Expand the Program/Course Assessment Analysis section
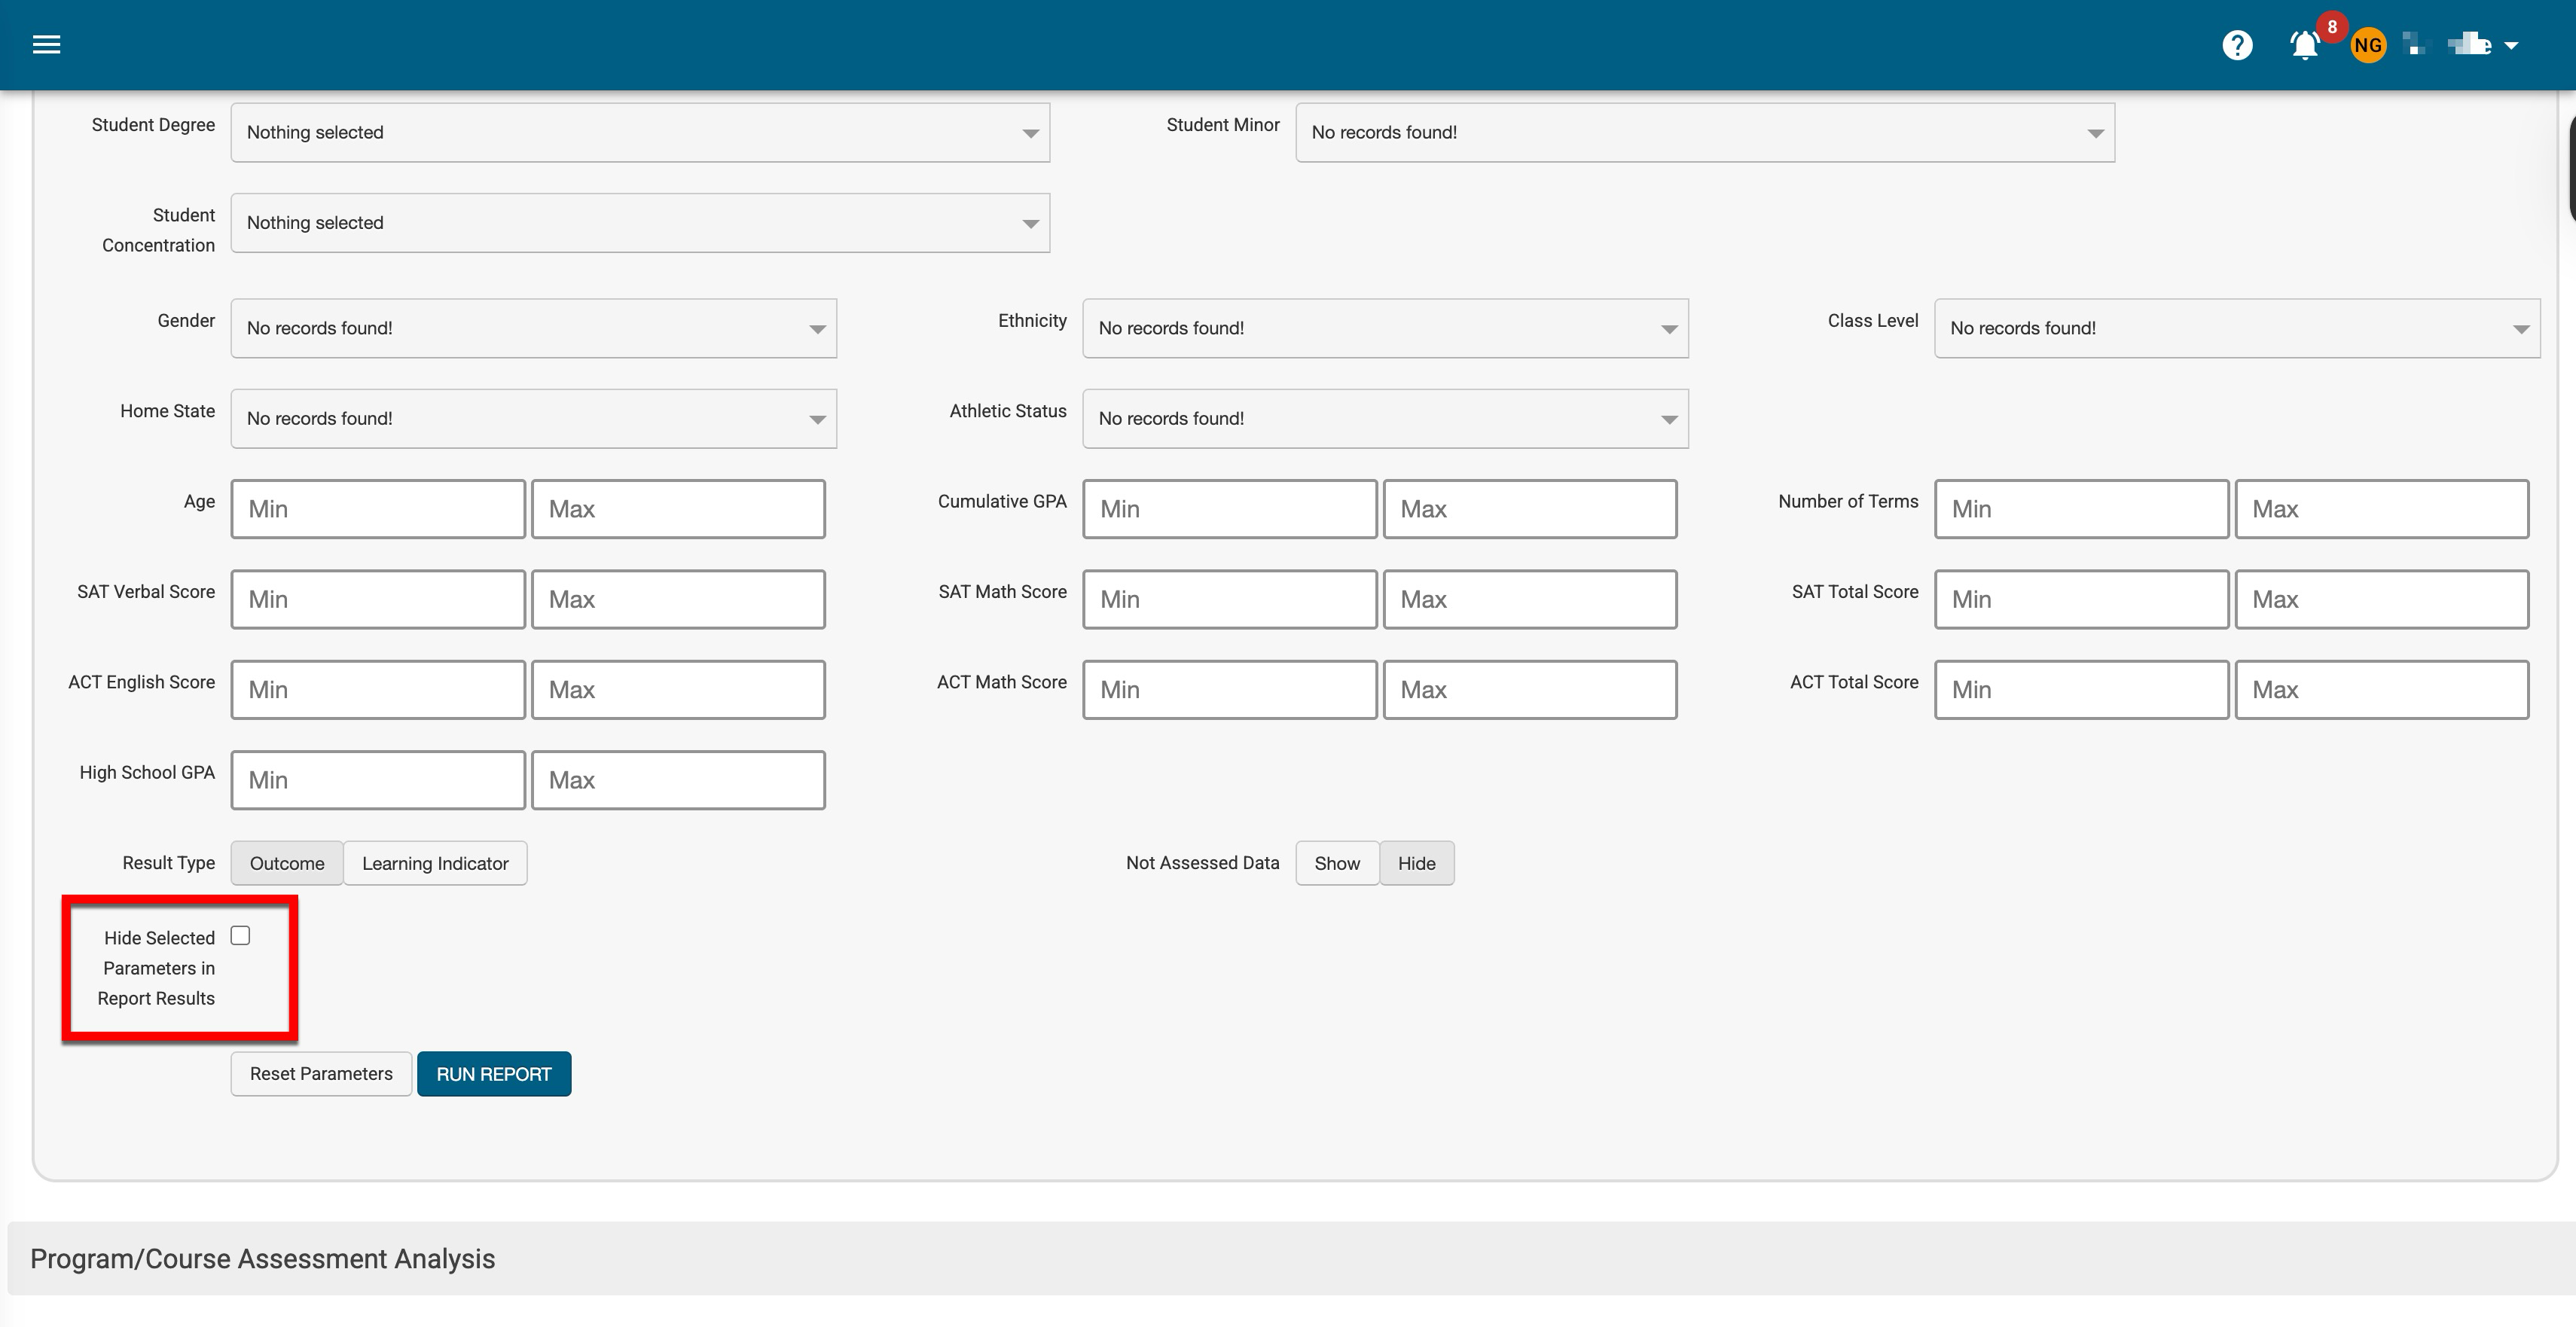 pyautogui.click(x=262, y=1259)
